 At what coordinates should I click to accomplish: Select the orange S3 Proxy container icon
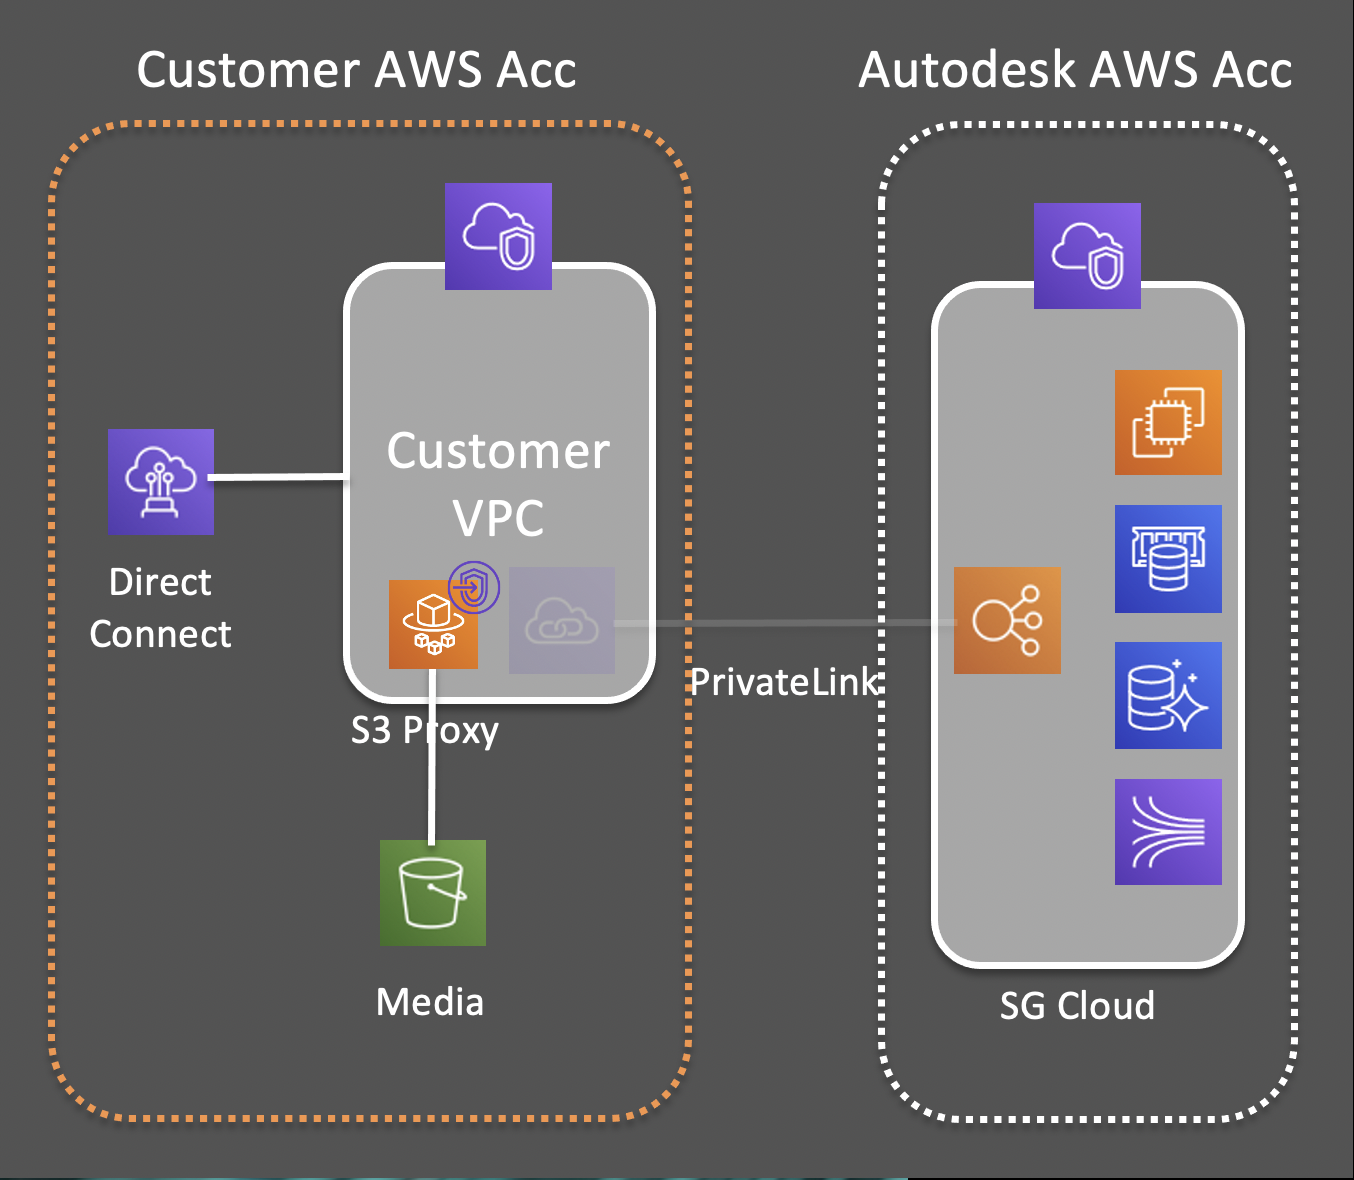[433, 624]
